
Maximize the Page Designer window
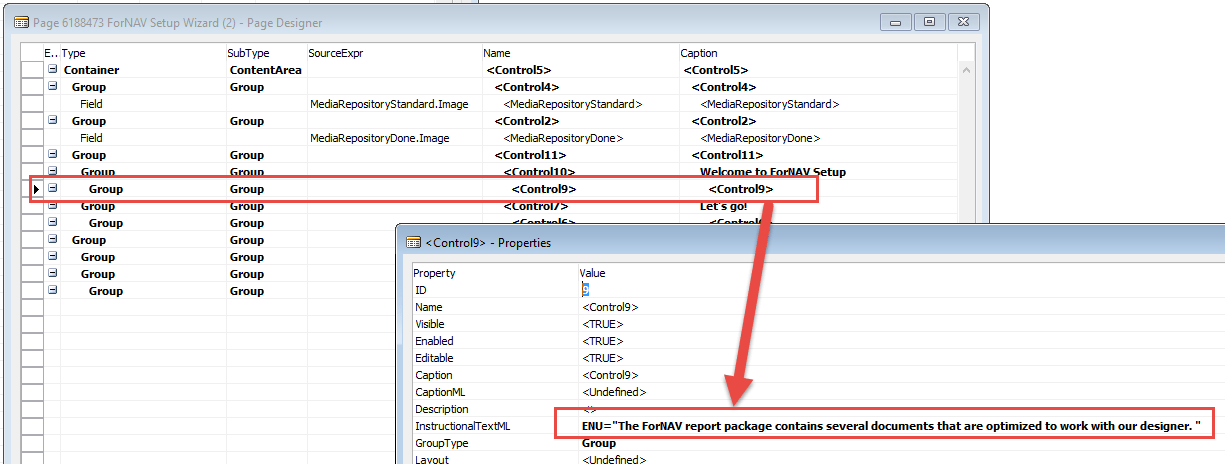pos(929,21)
